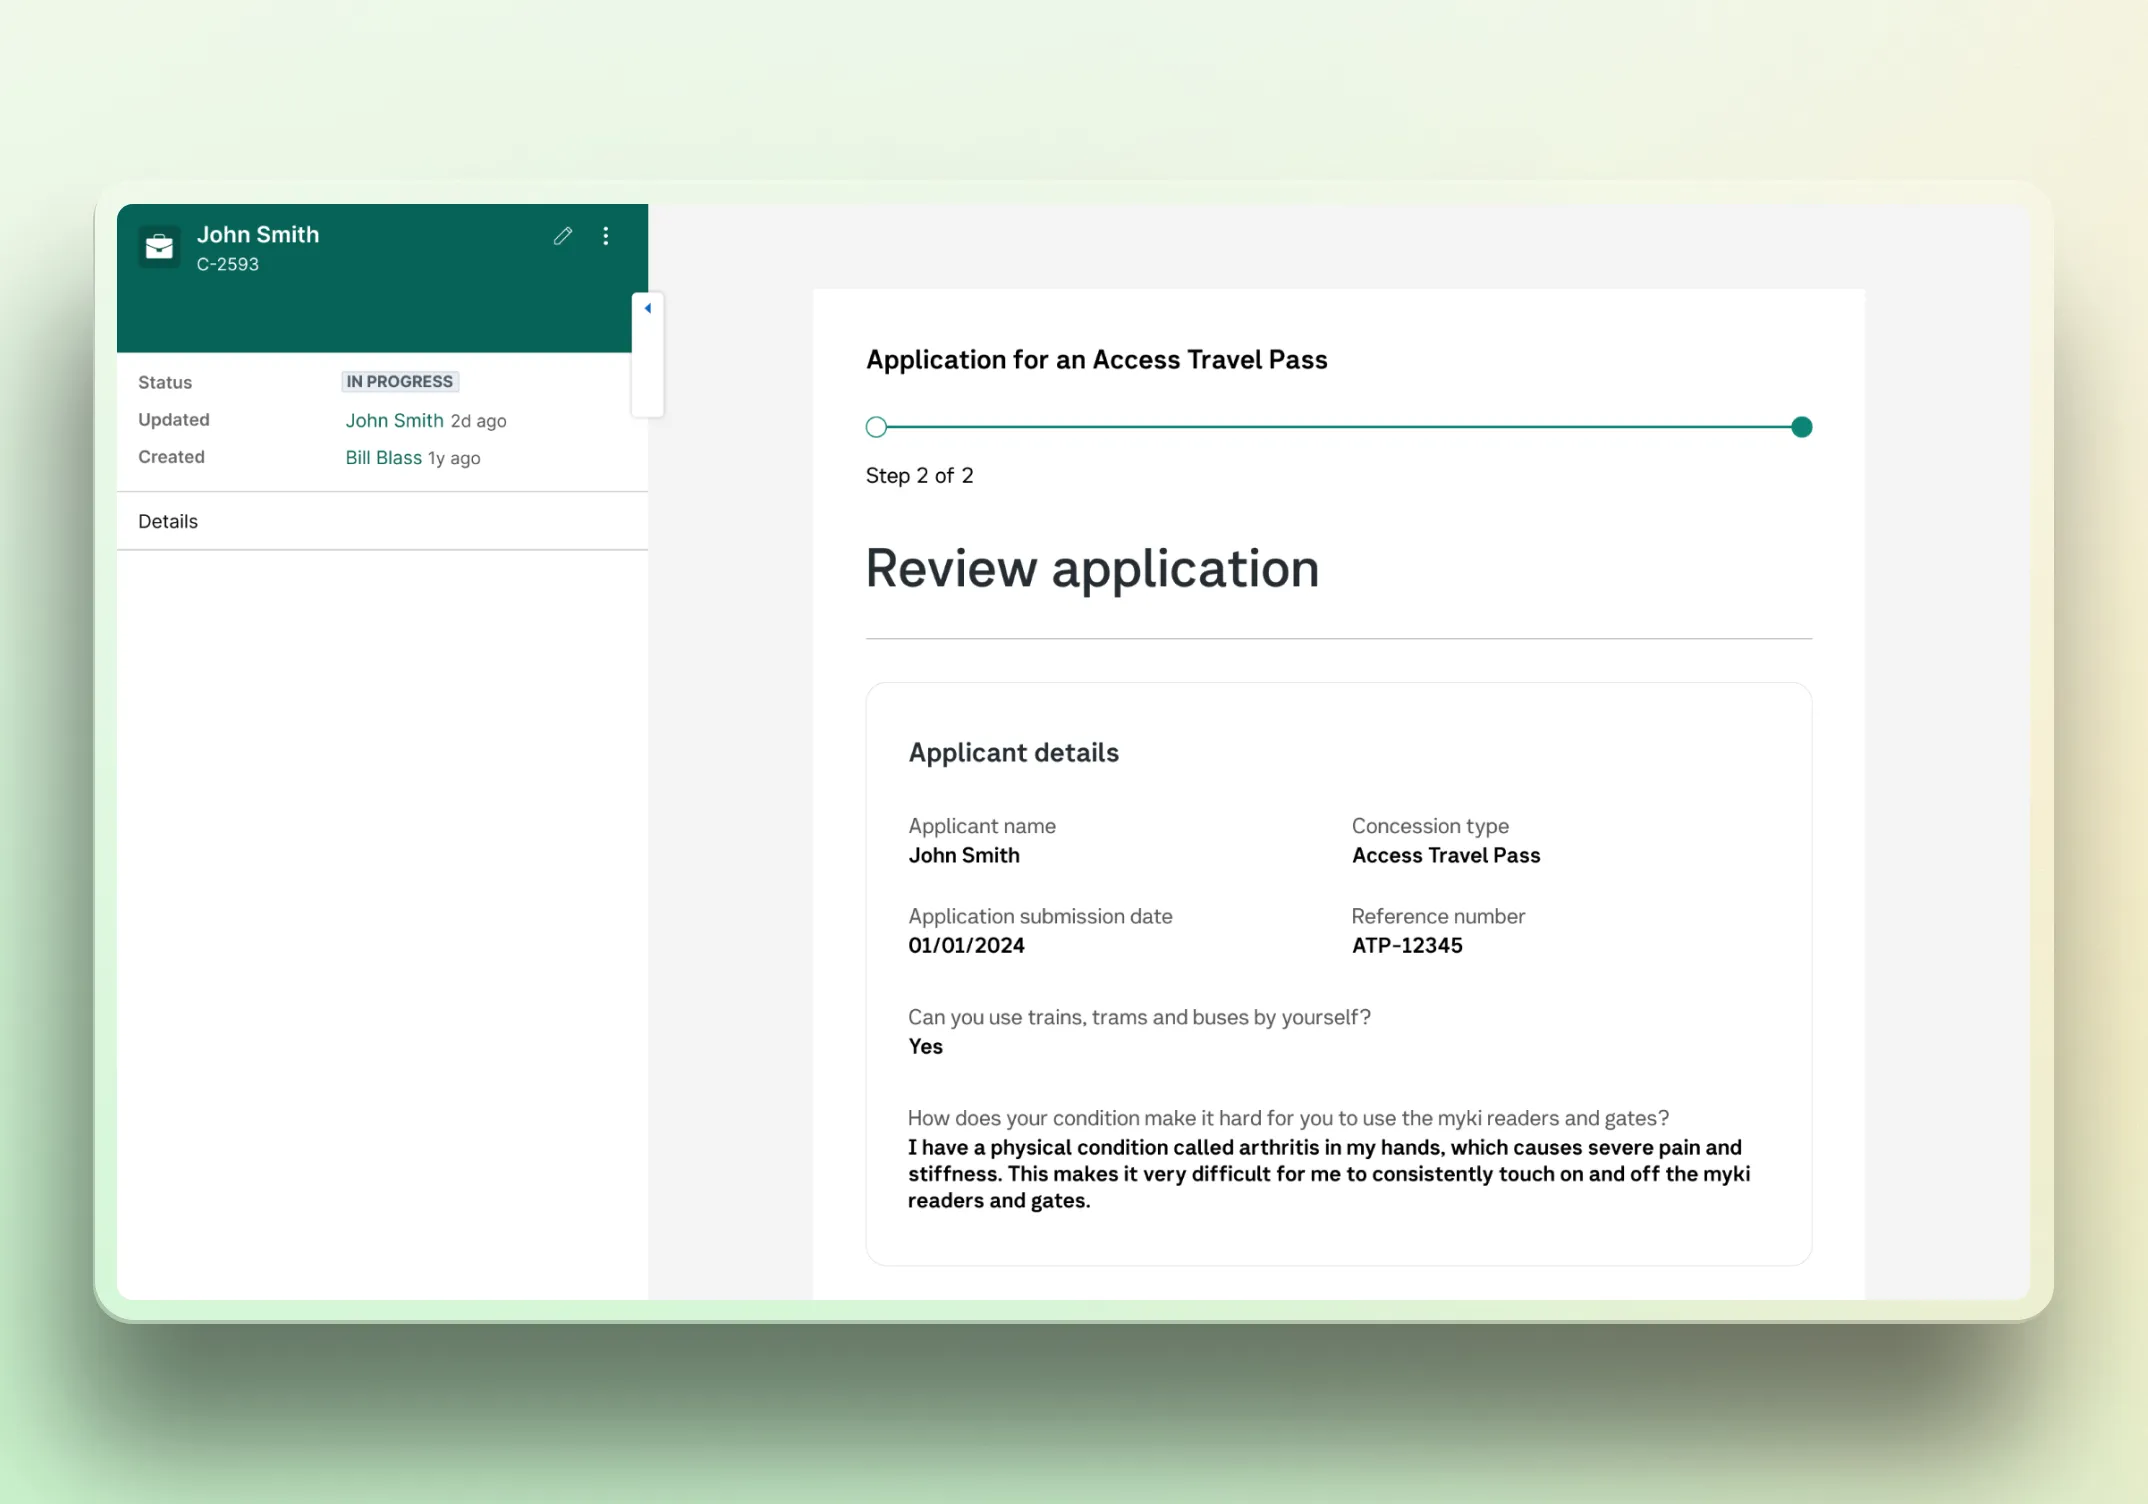Click the Step 2 of 2 label
Viewport: 2148px width, 1504px height.
coord(919,476)
